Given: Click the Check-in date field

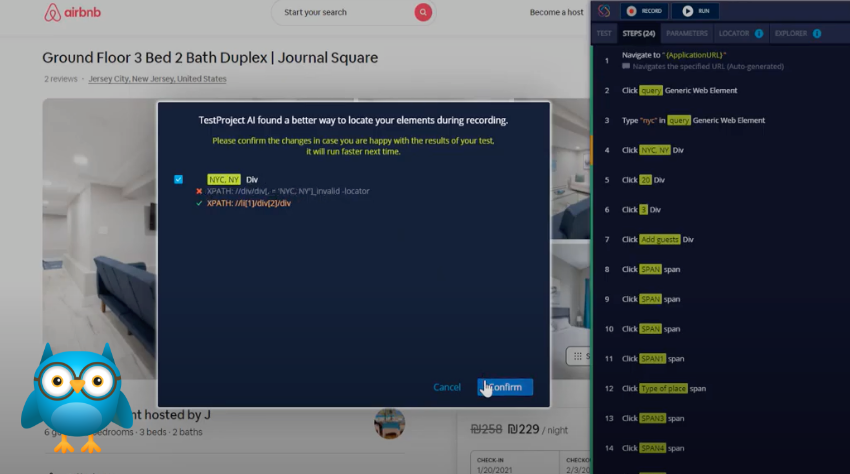Looking at the screenshot, I should click(514, 465).
